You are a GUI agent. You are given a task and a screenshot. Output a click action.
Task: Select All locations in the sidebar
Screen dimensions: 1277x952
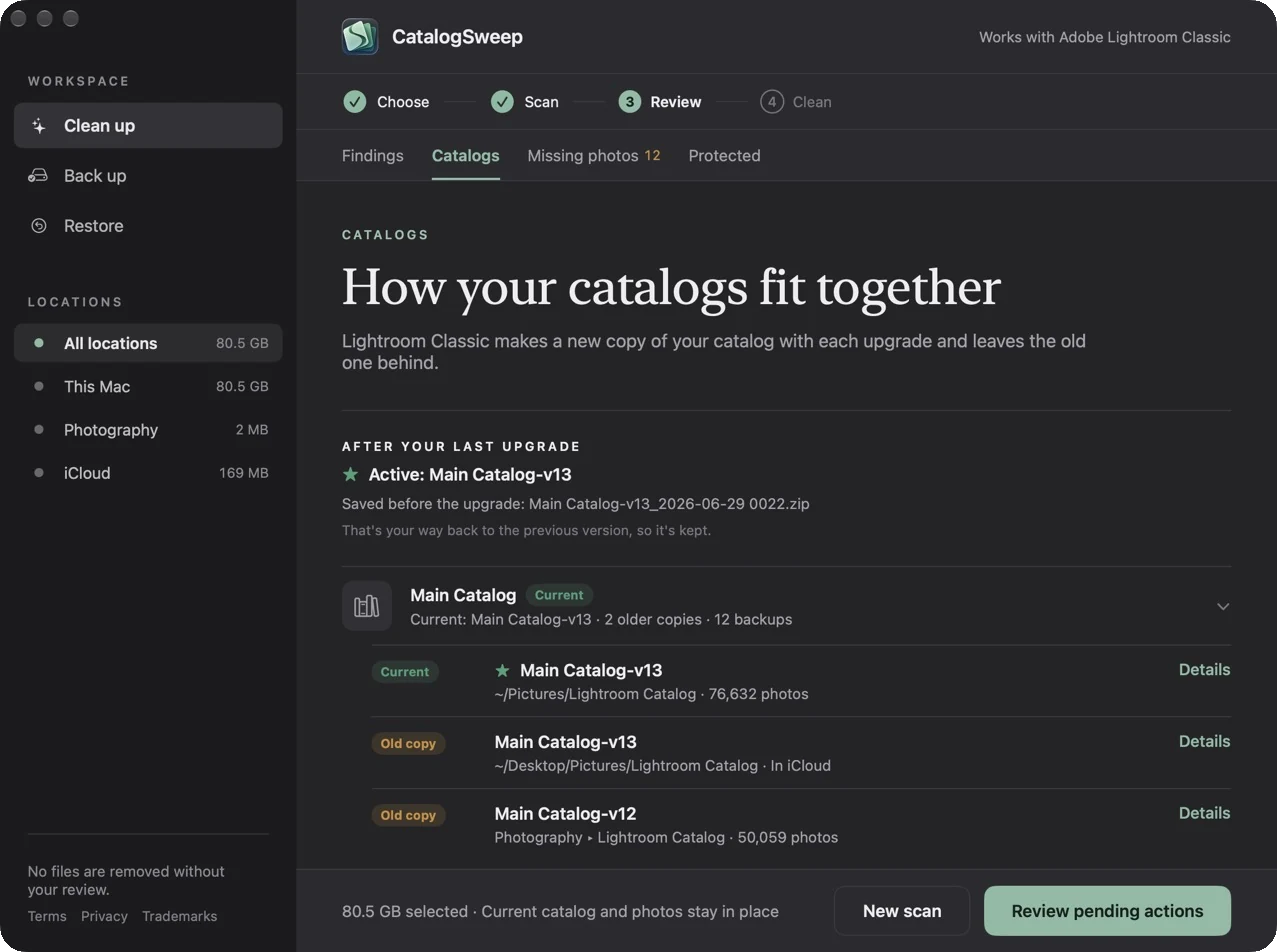(x=148, y=343)
